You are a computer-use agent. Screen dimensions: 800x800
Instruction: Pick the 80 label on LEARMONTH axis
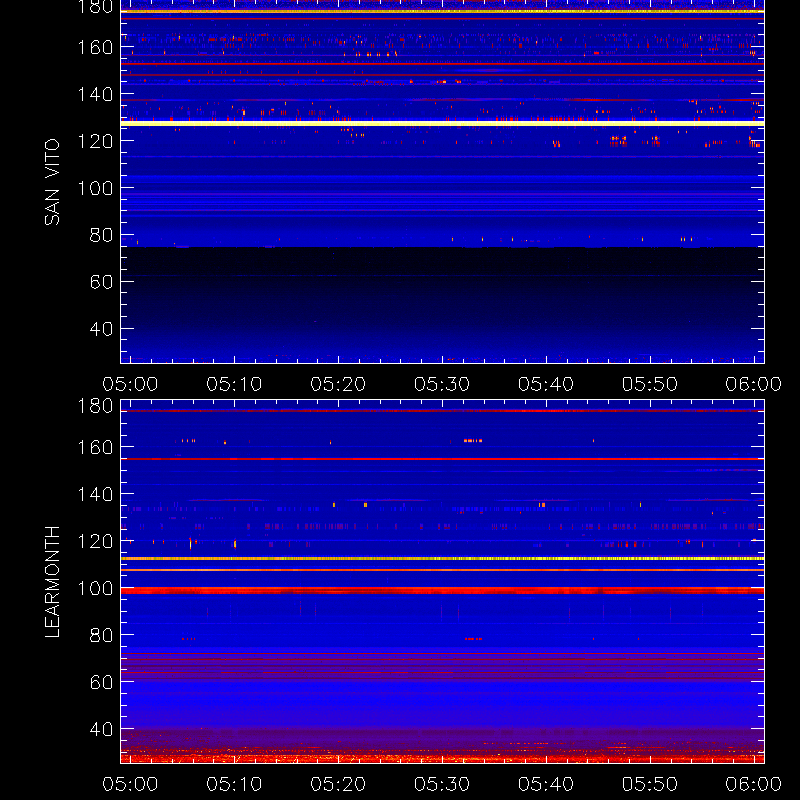tap(101, 635)
